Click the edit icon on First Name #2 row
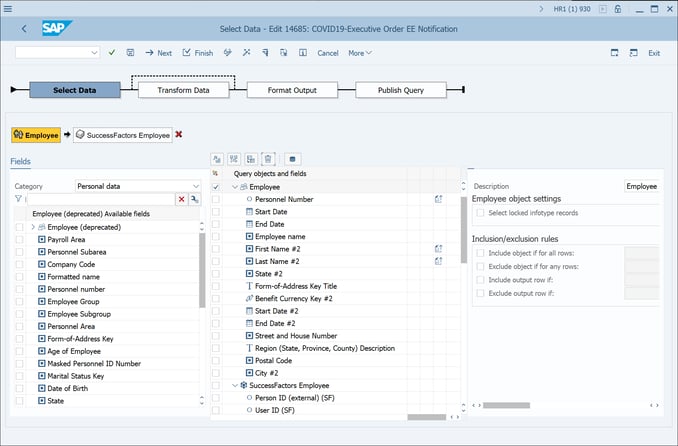Image resolution: width=678 pixels, height=446 pixels. 438,249
